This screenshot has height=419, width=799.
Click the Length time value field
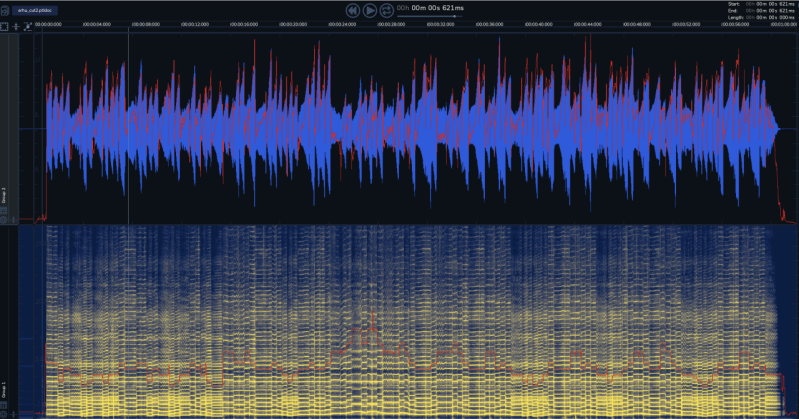click(769, 16)
